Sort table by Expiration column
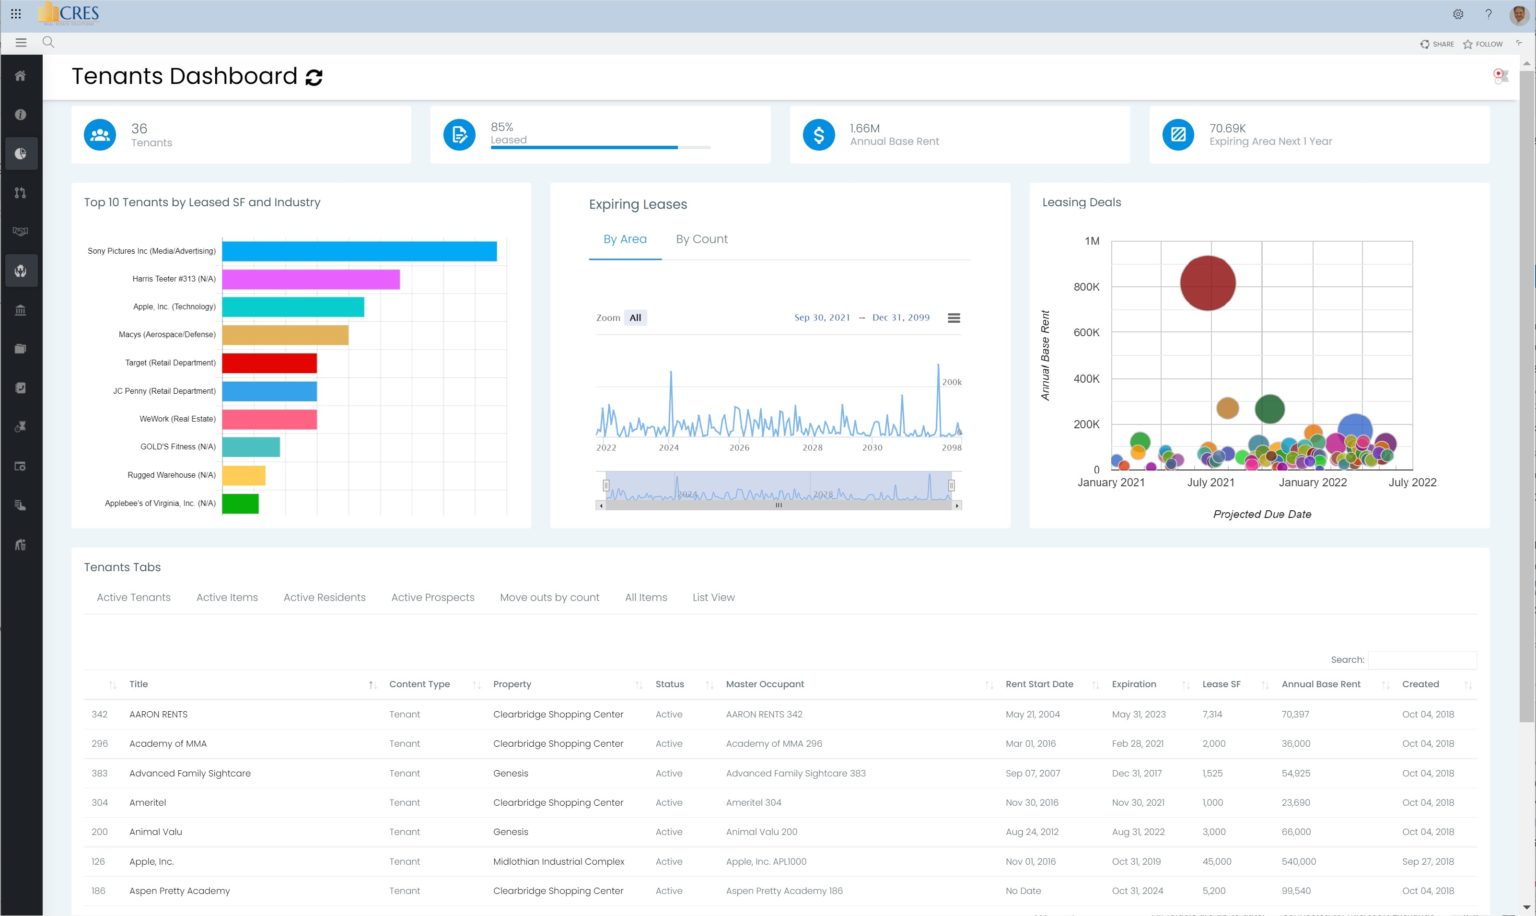The width and height of the screenshot is (1536, 916). 1134,684
